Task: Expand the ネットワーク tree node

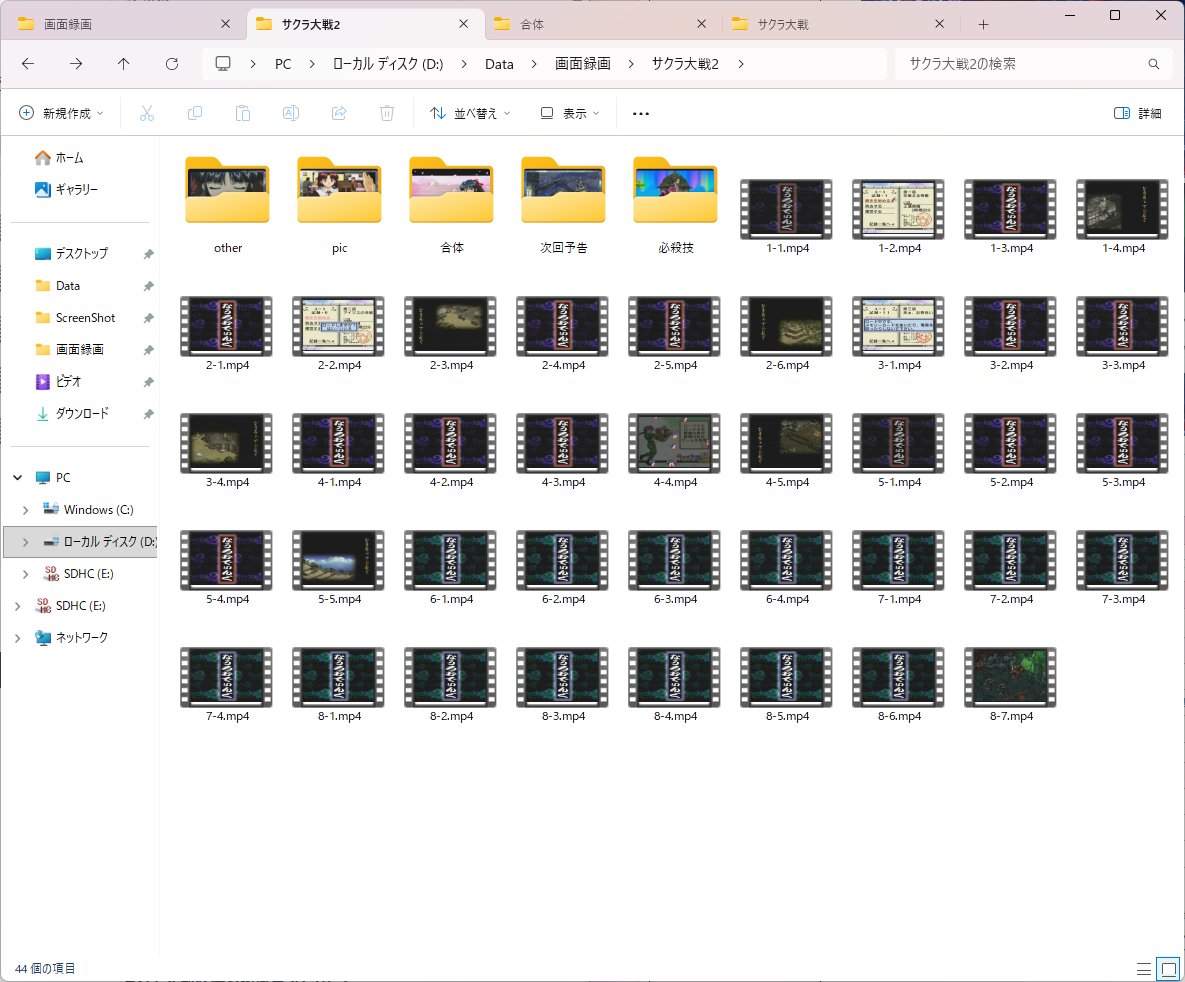Action: [17, 638]
